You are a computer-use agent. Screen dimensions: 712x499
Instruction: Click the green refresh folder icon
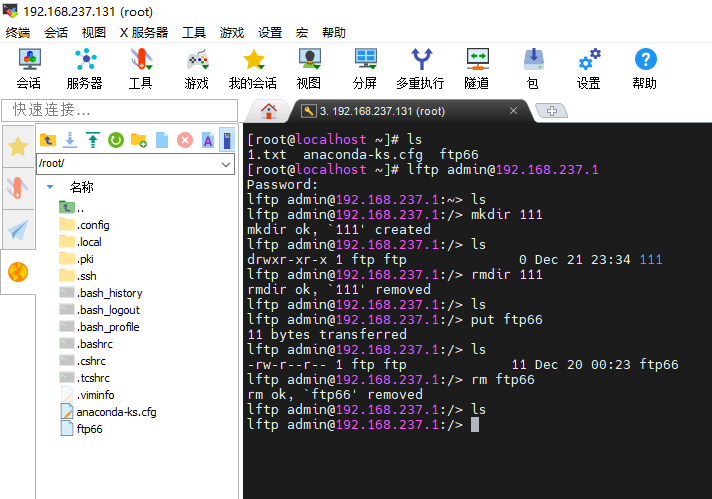(x=115, y=140)
